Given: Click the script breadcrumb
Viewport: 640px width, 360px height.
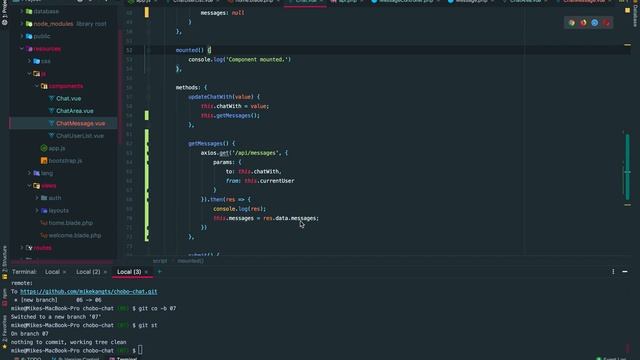Looking at the screenshot, I should 160,261.
